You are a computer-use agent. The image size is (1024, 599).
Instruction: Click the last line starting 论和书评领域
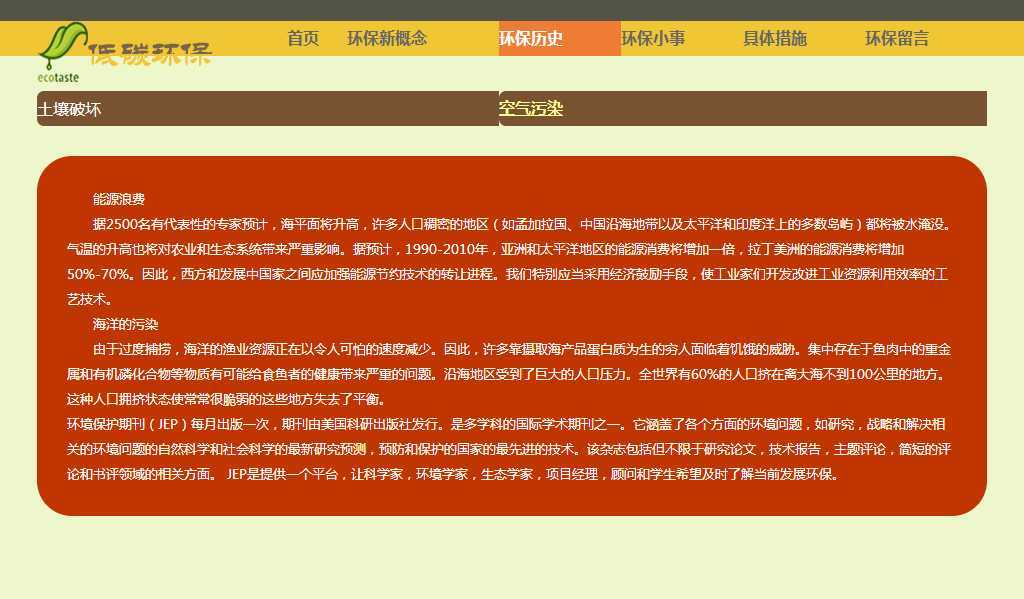(x=452, y=474)
